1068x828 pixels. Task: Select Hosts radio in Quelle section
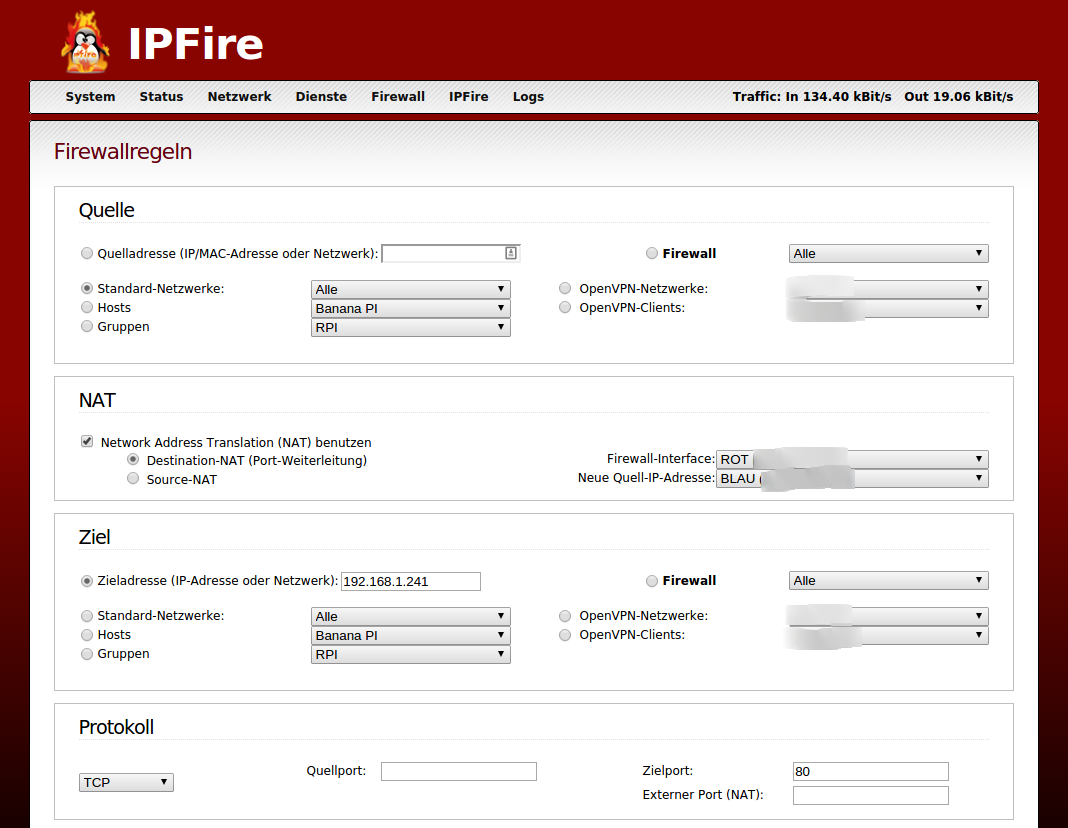(87, 307)
